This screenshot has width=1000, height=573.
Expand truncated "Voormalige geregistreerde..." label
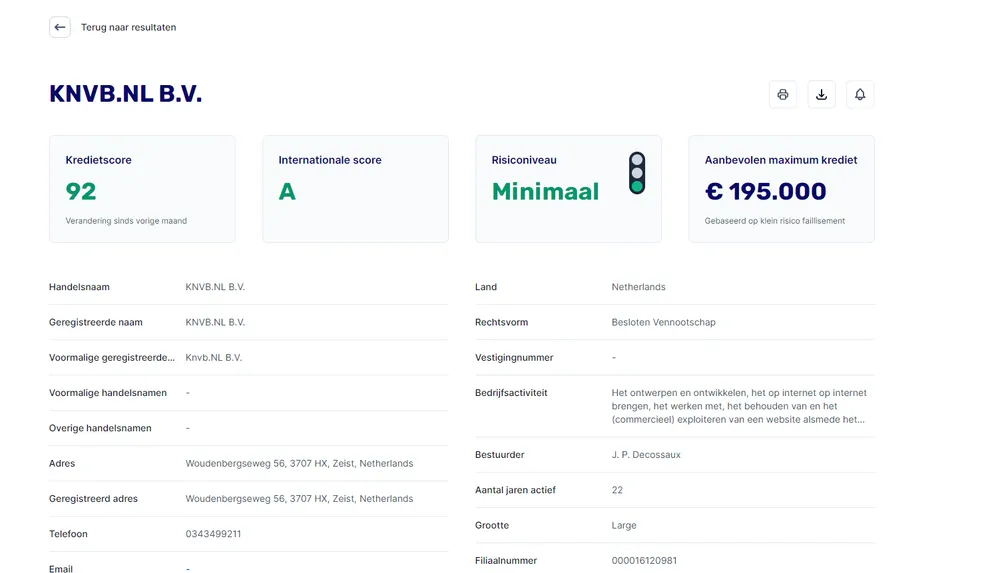pyautogui.click(x=112, y=358)
